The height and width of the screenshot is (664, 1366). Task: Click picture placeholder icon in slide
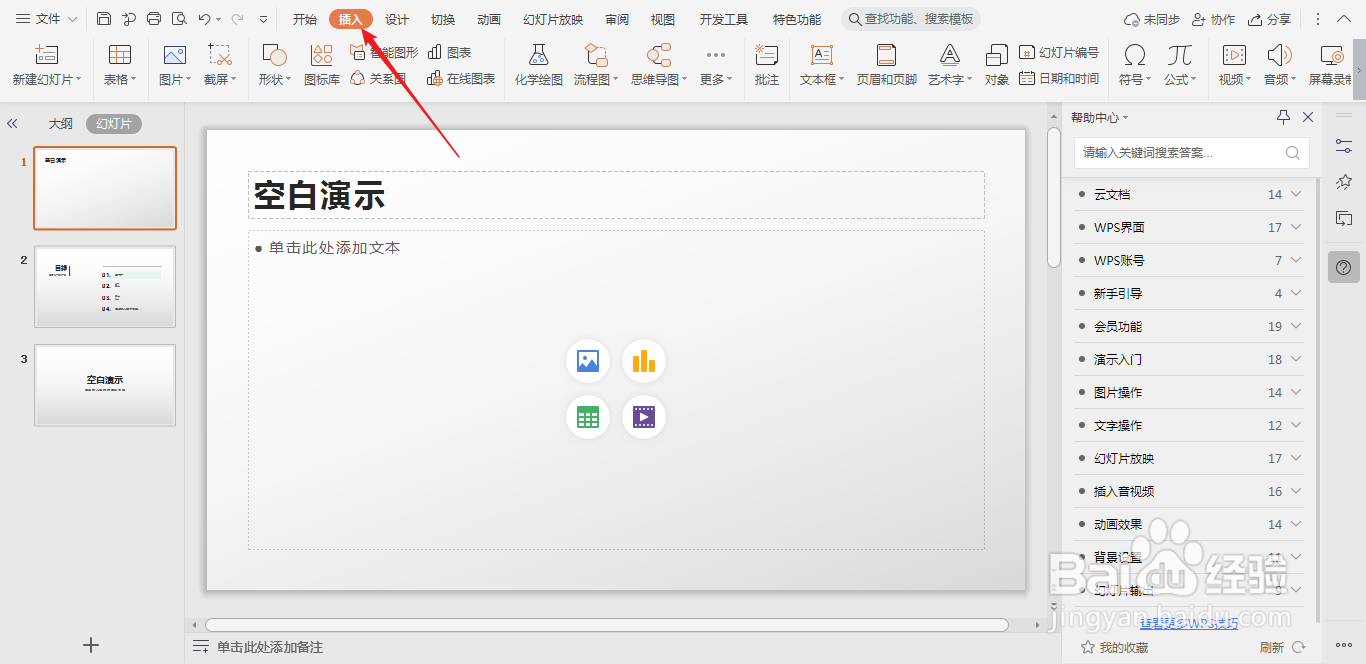tap(588, 361)
